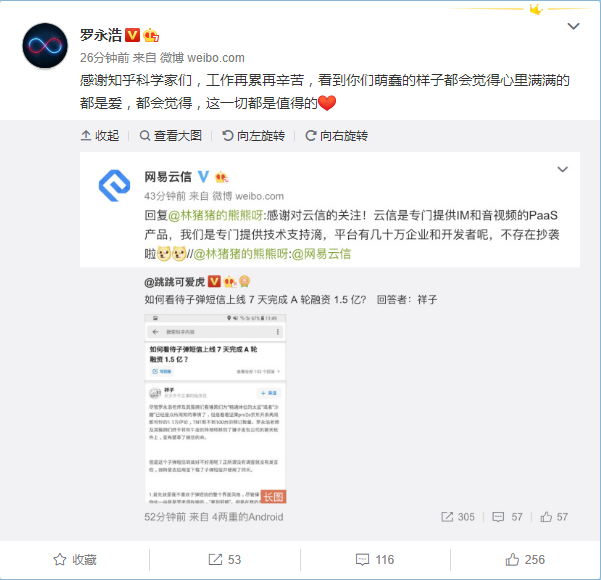This screenshot has width=601, height=580.
Task: Rotate the image left with 向左旋转
Action: (x=253, y=136)
